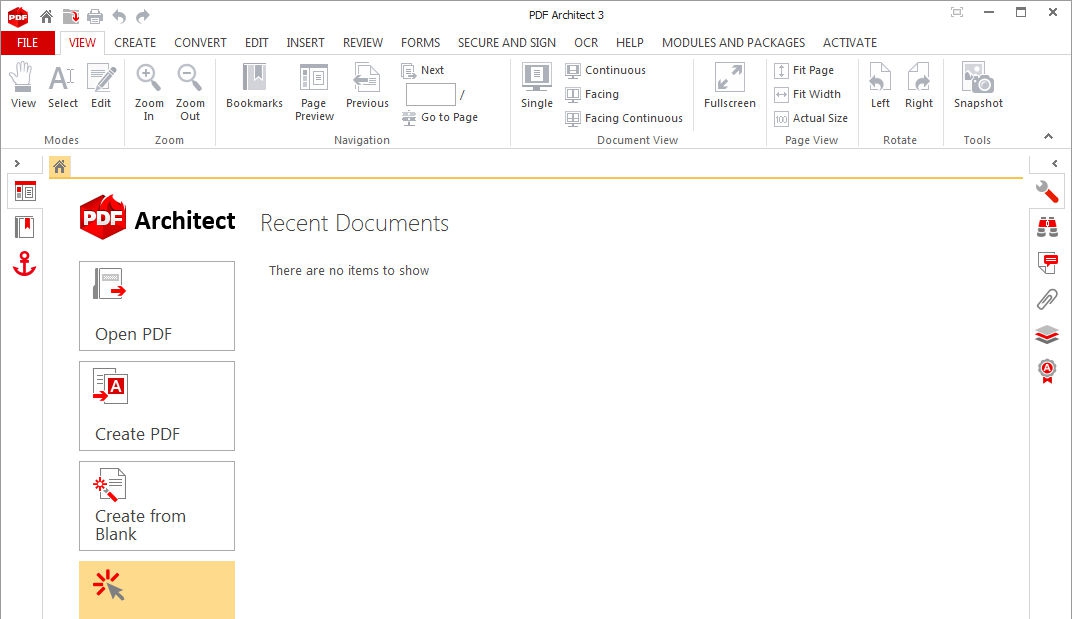1072x619 pixels.
Task: Select the page thumbnails icon in the left sidebar
Action: [25, 192]
